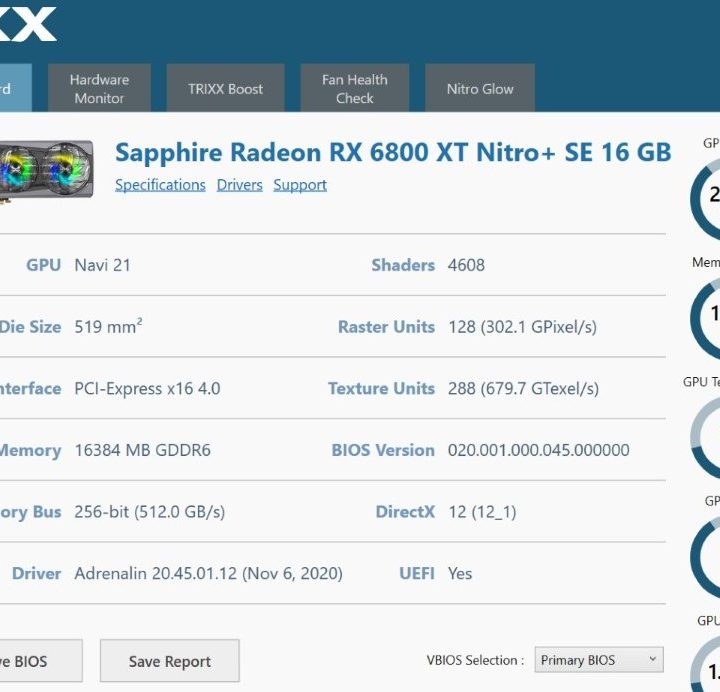The image size is (720, 692).
Task: Click the Driver label
Action: [x=36, y=573]
